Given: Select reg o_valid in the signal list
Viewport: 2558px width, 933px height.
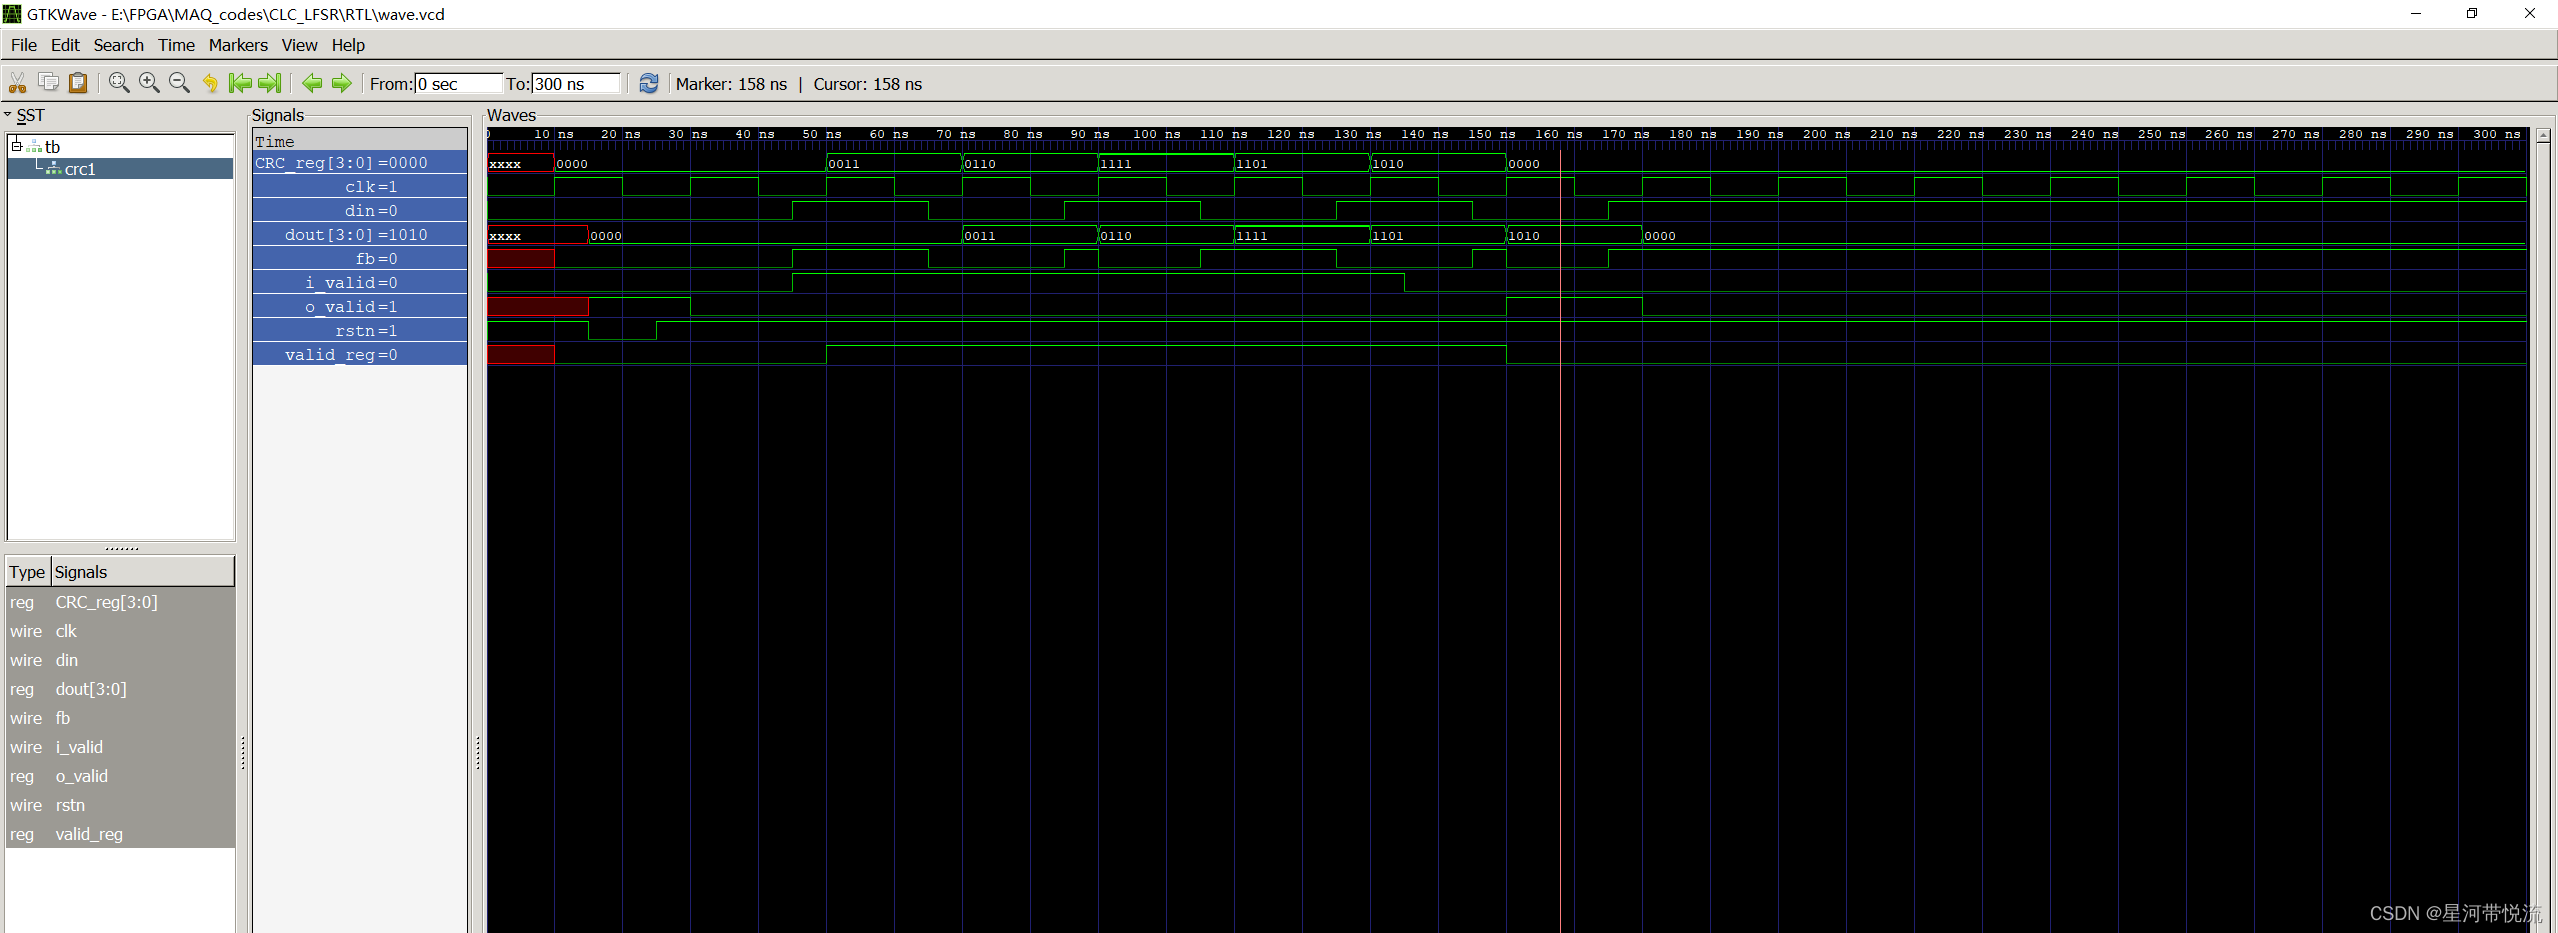Looking at the screenshot, I should click(x=120, y=776).
